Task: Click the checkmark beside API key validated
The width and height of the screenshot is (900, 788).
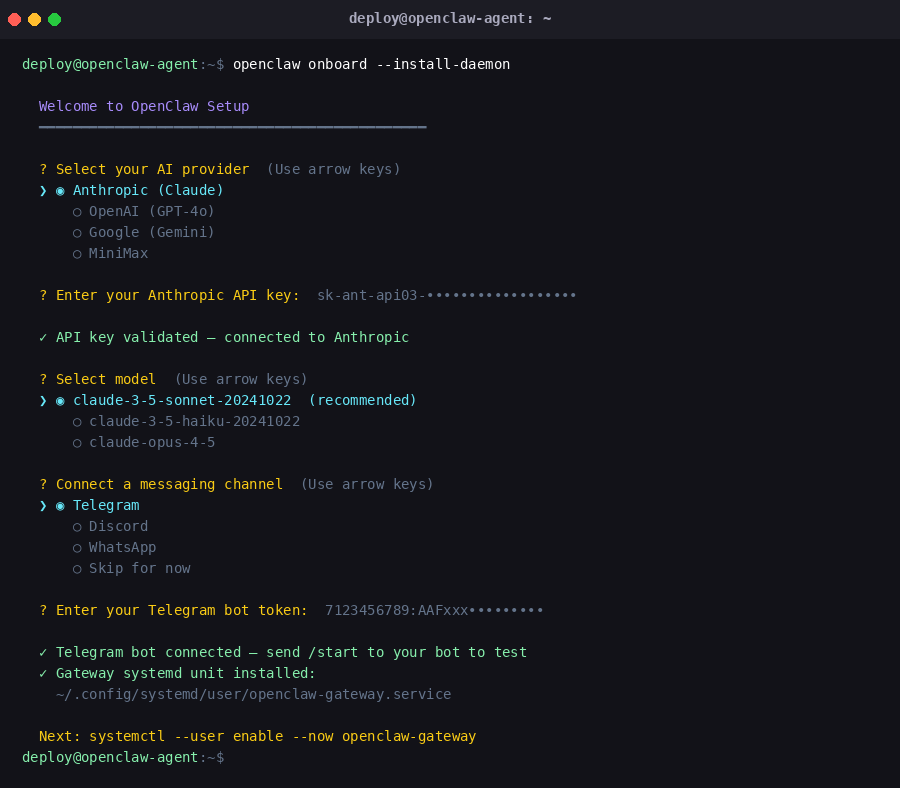Action: point(43,337)
